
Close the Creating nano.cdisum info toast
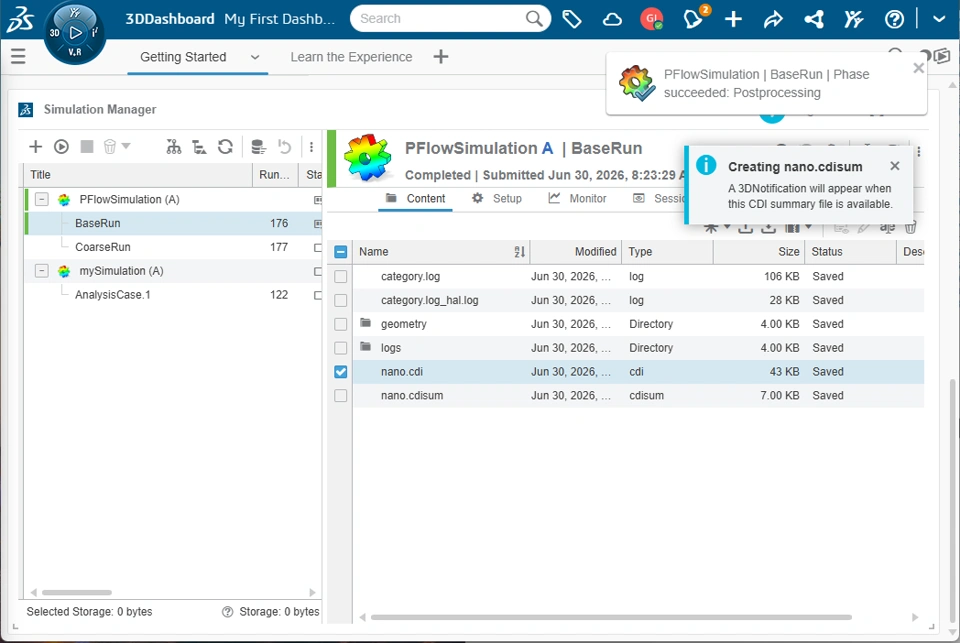[x=894, y=166]
